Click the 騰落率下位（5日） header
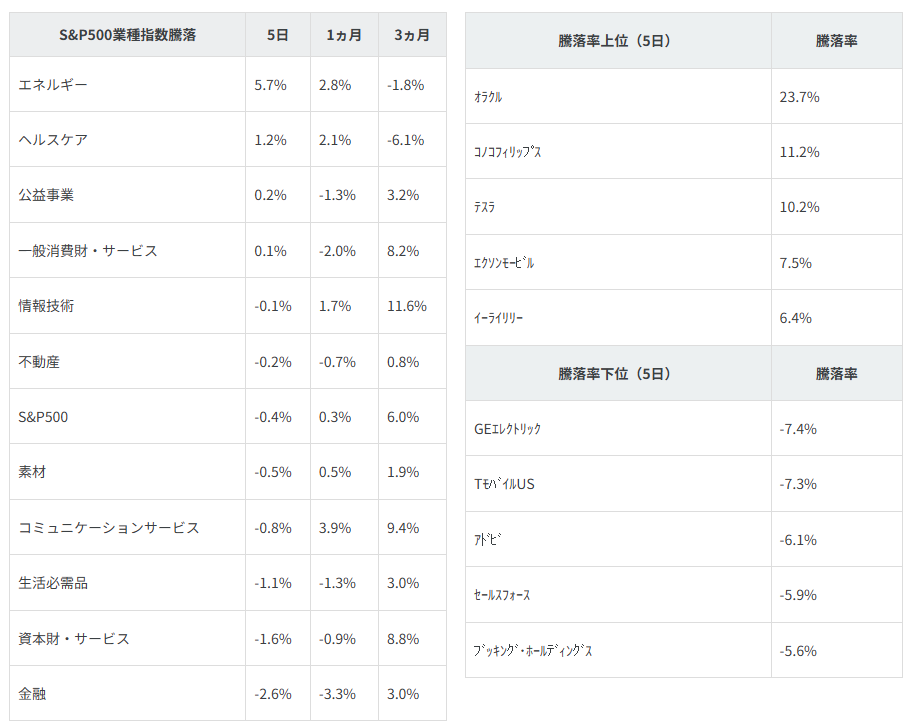 click(x=614, y=374)
